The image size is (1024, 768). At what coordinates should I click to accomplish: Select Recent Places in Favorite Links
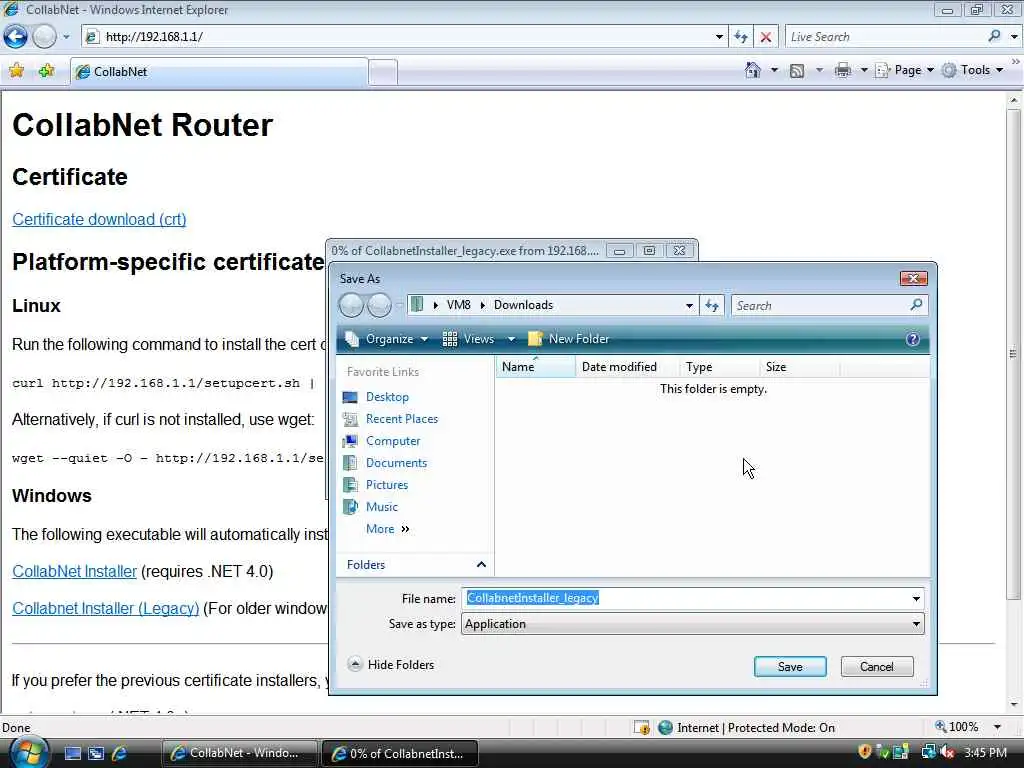pyautogui.click(x=402, y=419)
